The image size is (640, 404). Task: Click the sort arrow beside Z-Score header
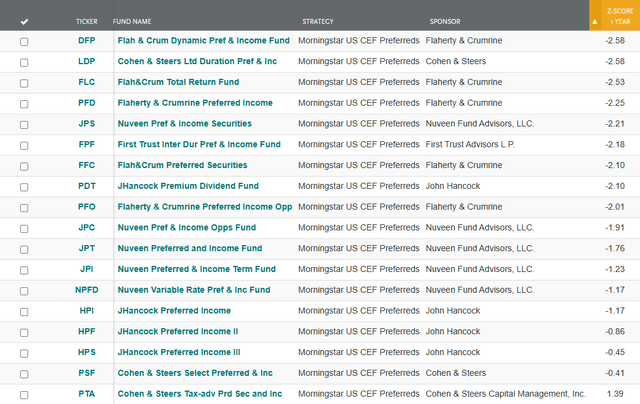tap(595, 22)
